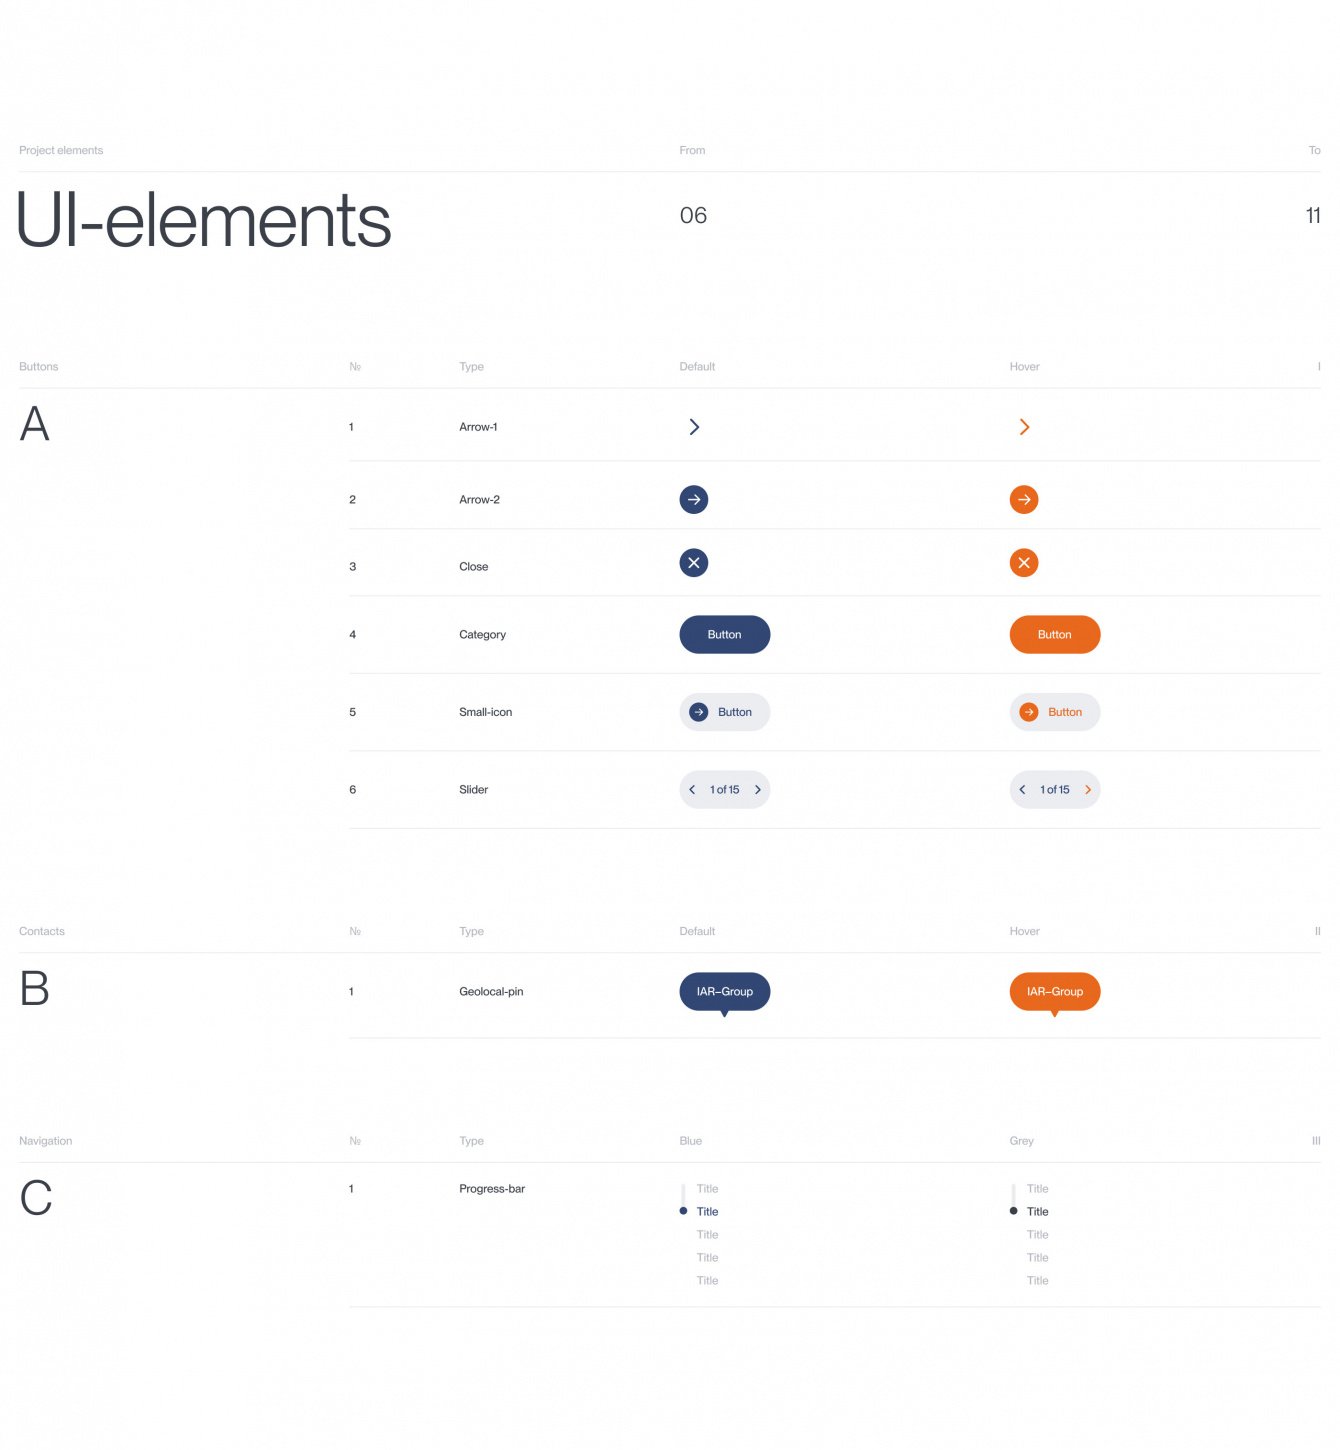
Task: Click the Small-icon Button with orange arrow
Action: coord(1054,712)
